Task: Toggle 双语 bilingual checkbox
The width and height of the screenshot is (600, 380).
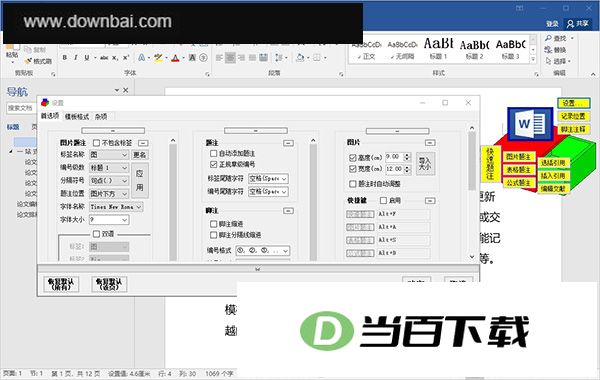Action: 96,234
